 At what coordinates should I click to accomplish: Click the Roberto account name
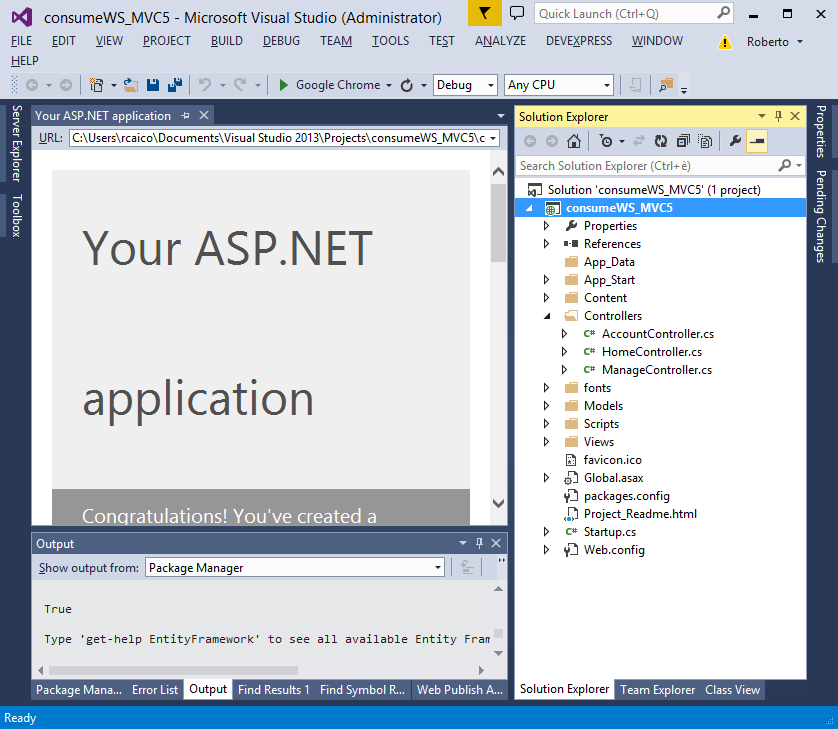tap(767, 42)
